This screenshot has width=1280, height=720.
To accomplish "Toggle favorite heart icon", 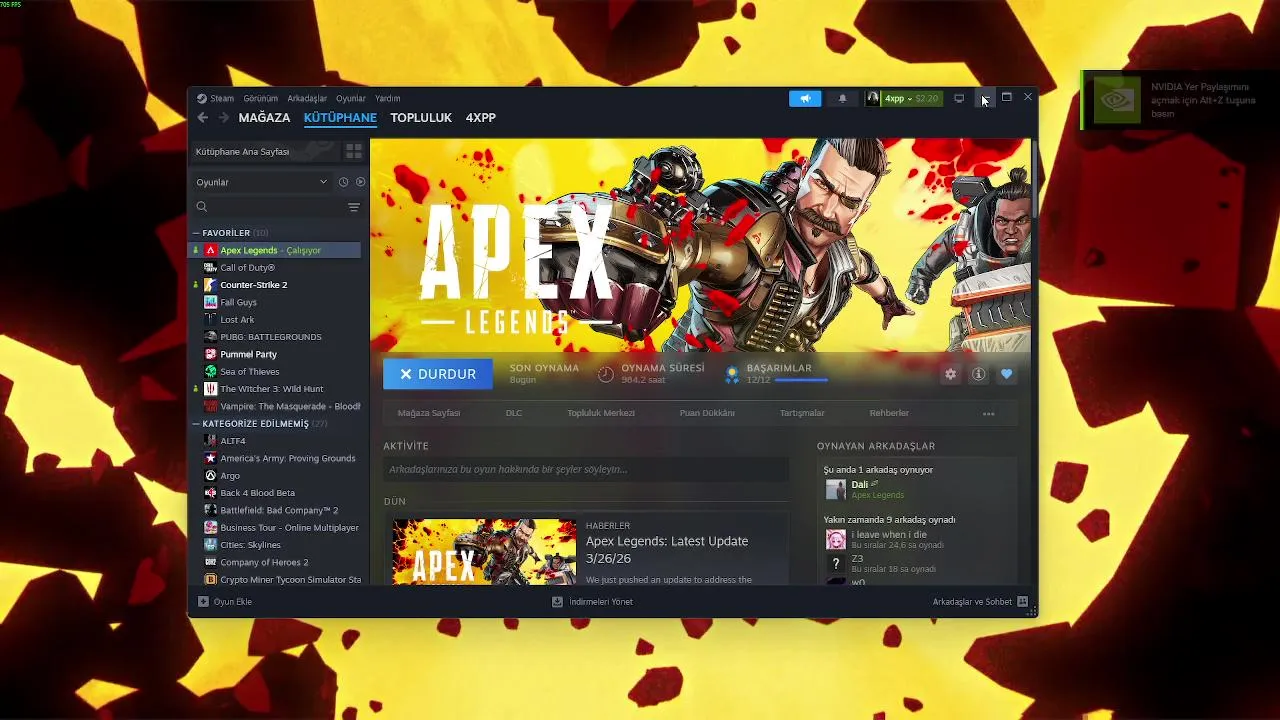I will pyautogui.click(x=1006, y=374).
